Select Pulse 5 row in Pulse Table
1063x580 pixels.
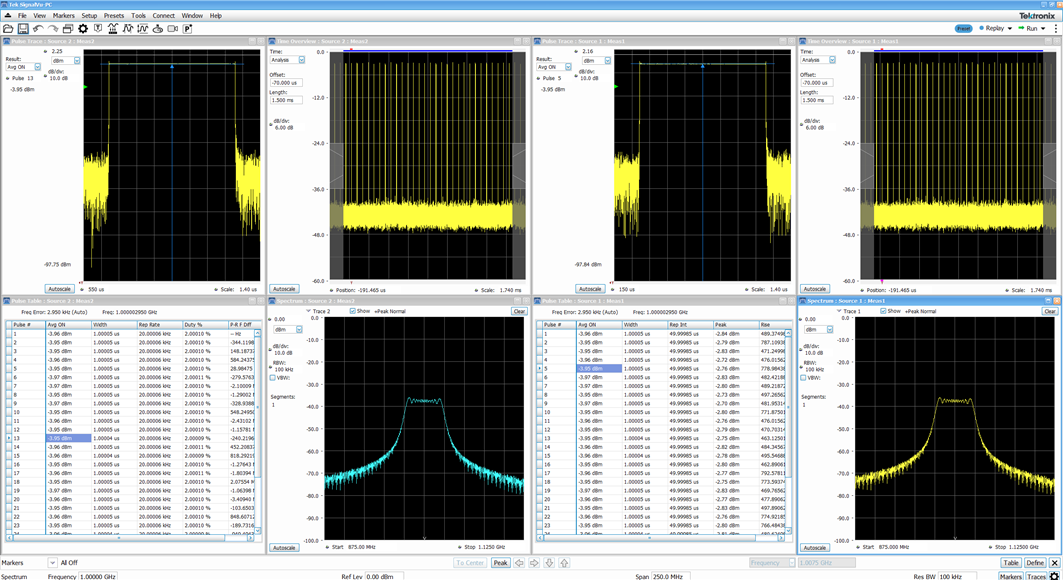pyautogui.click(x=560, y=368)
